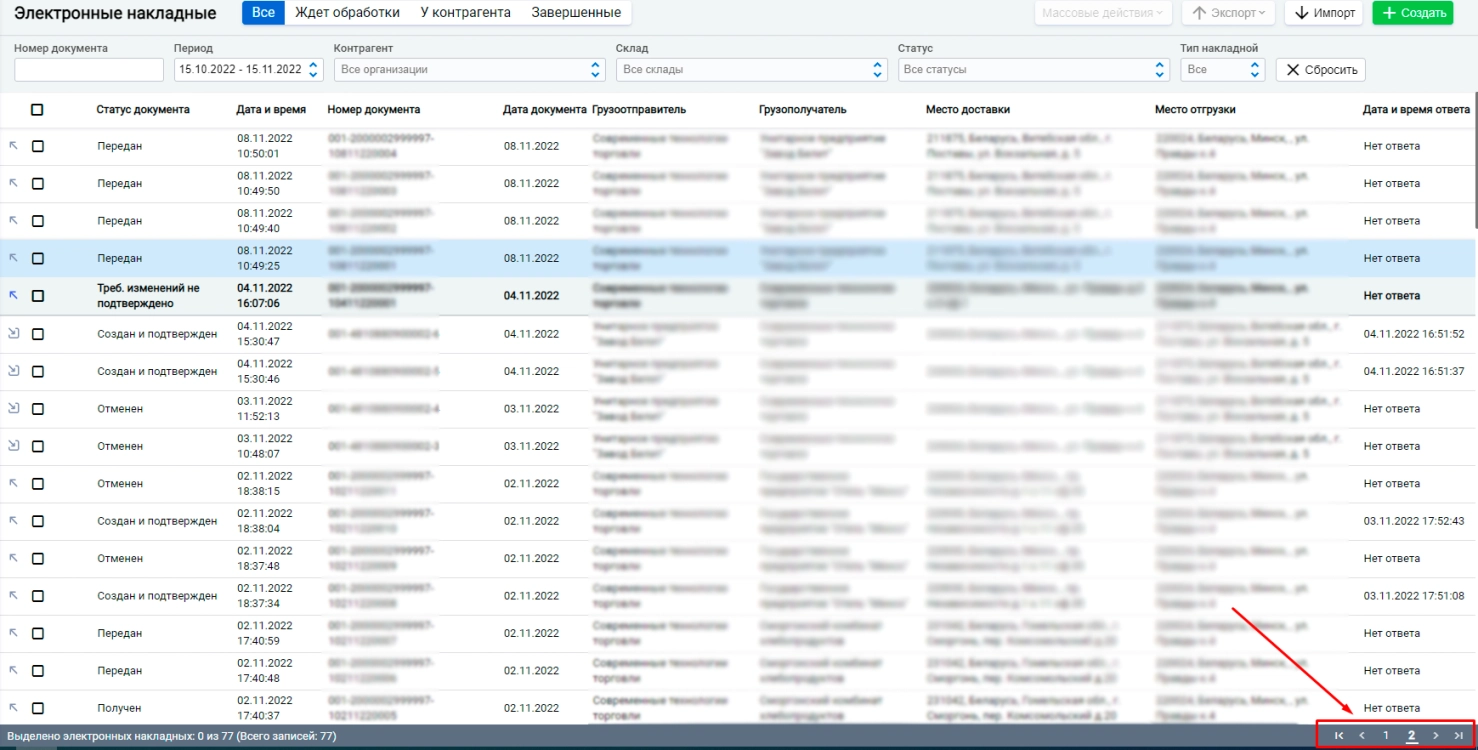Click response time 04.11.2022 16:51:52

1414,333
